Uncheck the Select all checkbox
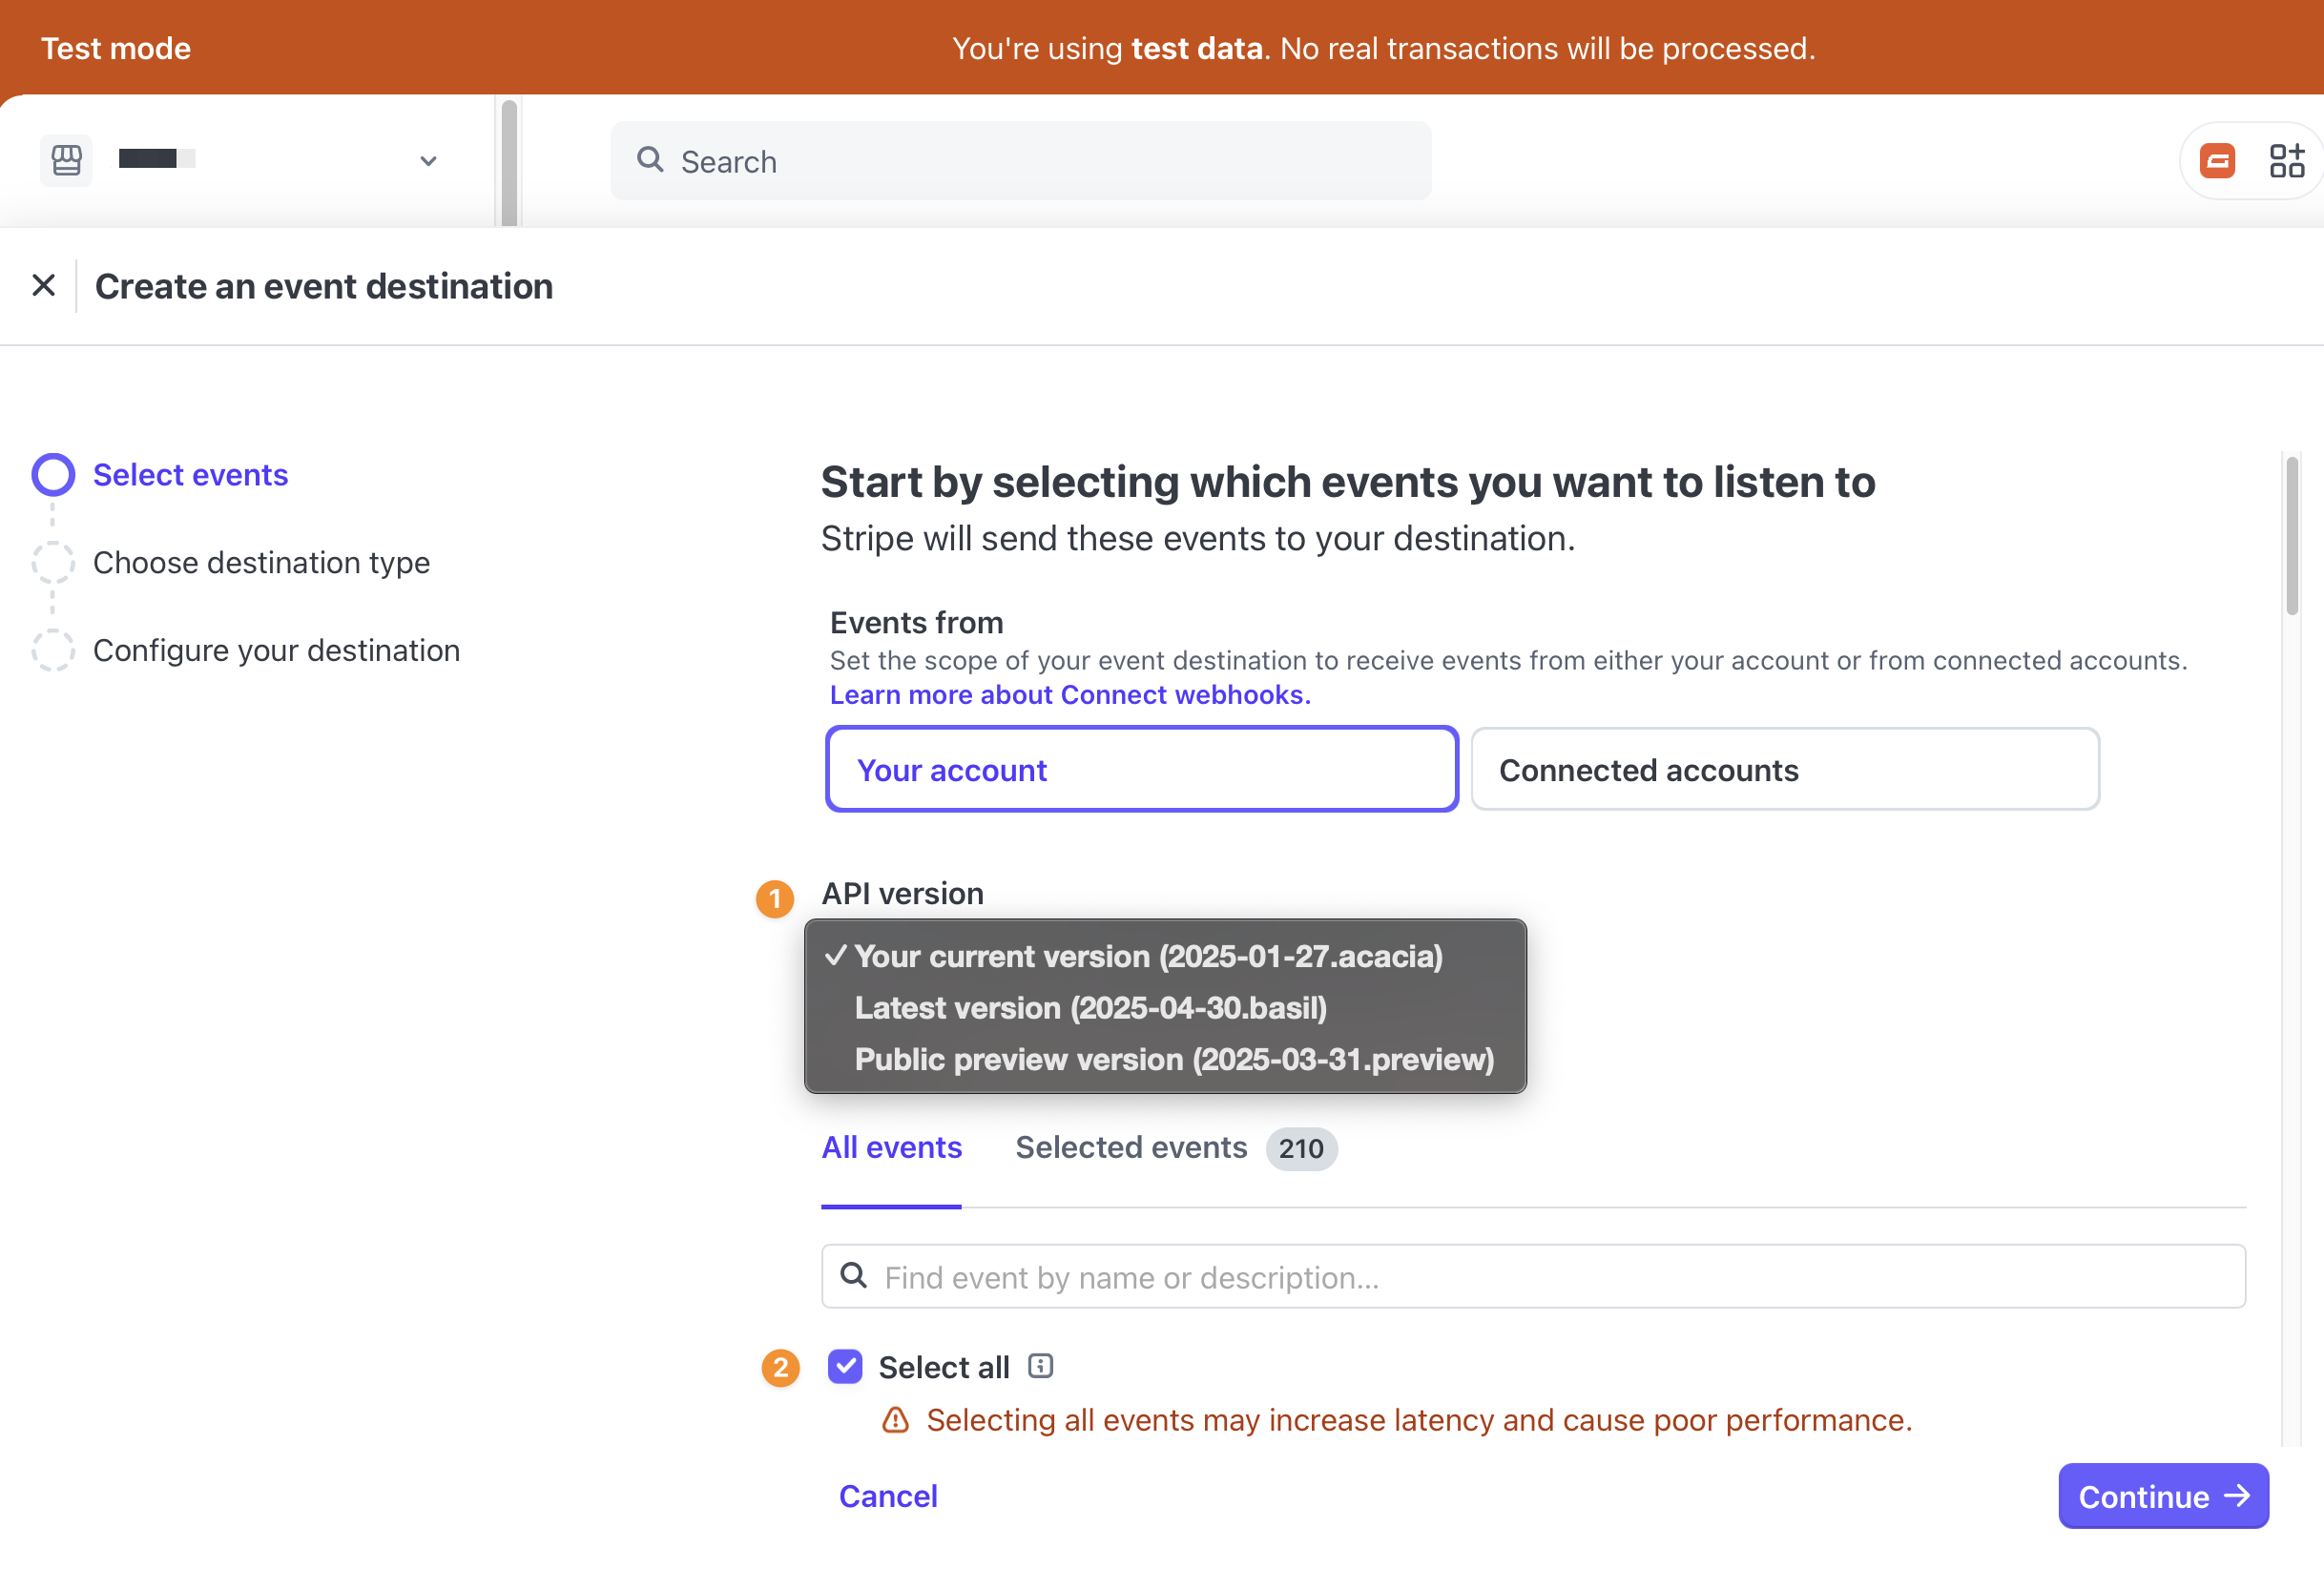This screenshot has width=2324, height=1589. (845, 1367)
